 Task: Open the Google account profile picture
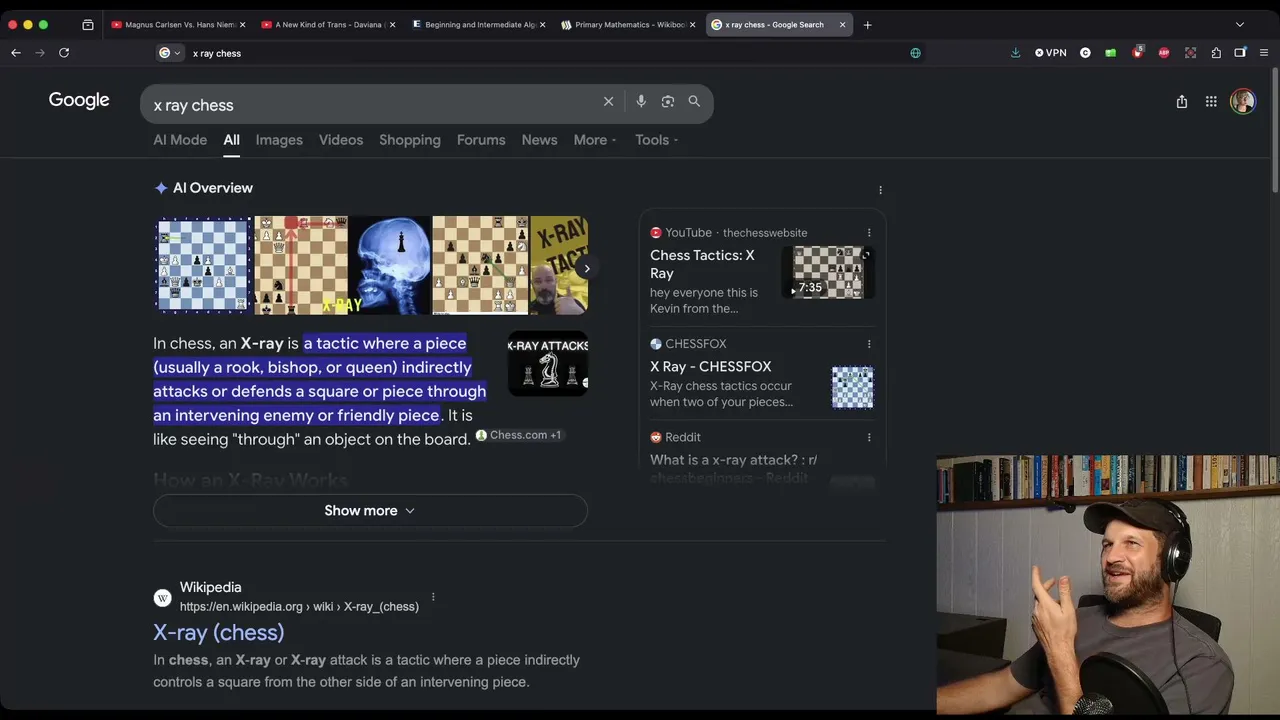coord(1243,101)
